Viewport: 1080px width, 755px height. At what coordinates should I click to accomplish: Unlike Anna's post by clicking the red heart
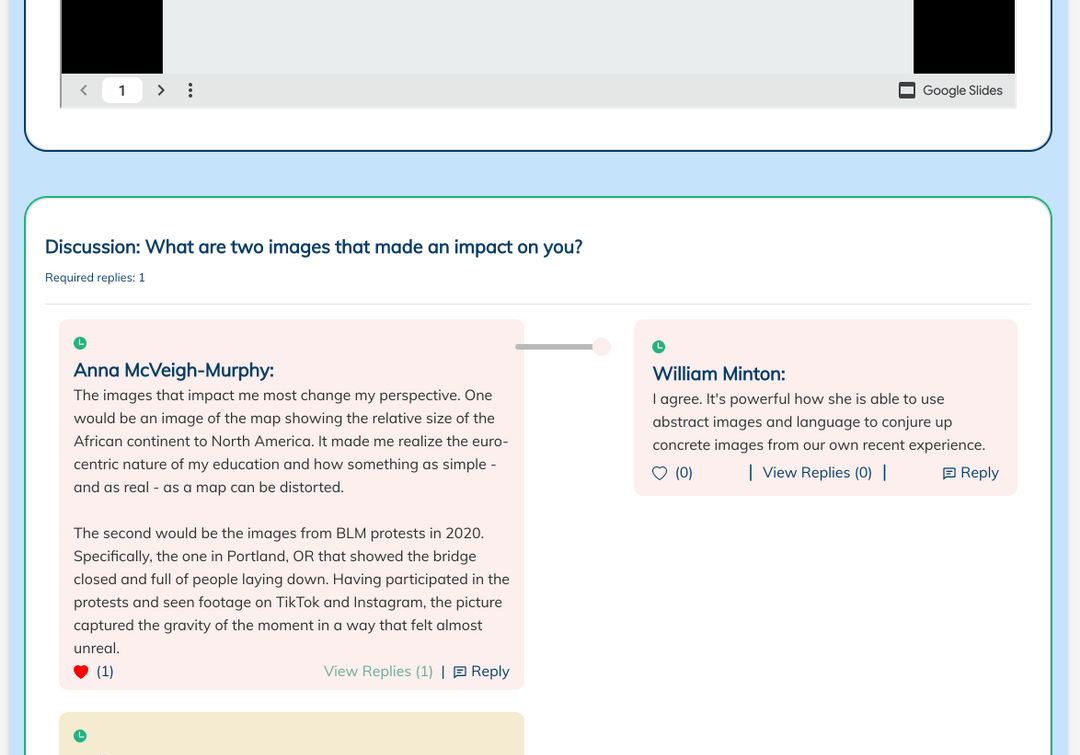click(x=80, y=671)
